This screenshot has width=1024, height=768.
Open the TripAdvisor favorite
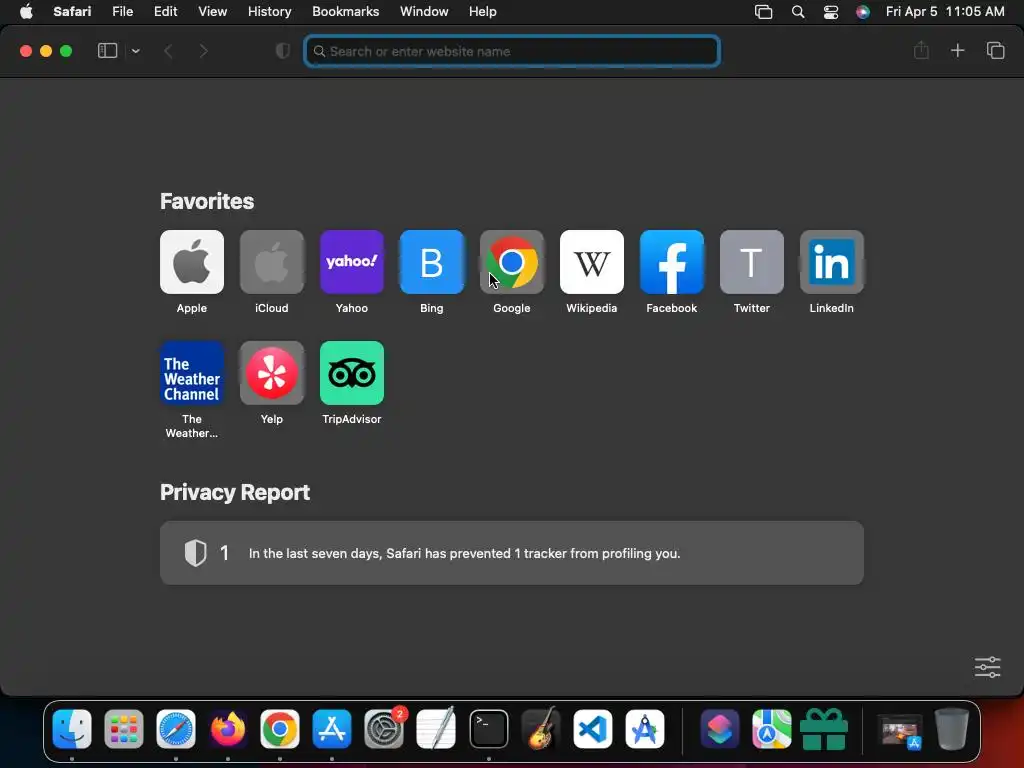pyautogui.click(x=351, y=373)
